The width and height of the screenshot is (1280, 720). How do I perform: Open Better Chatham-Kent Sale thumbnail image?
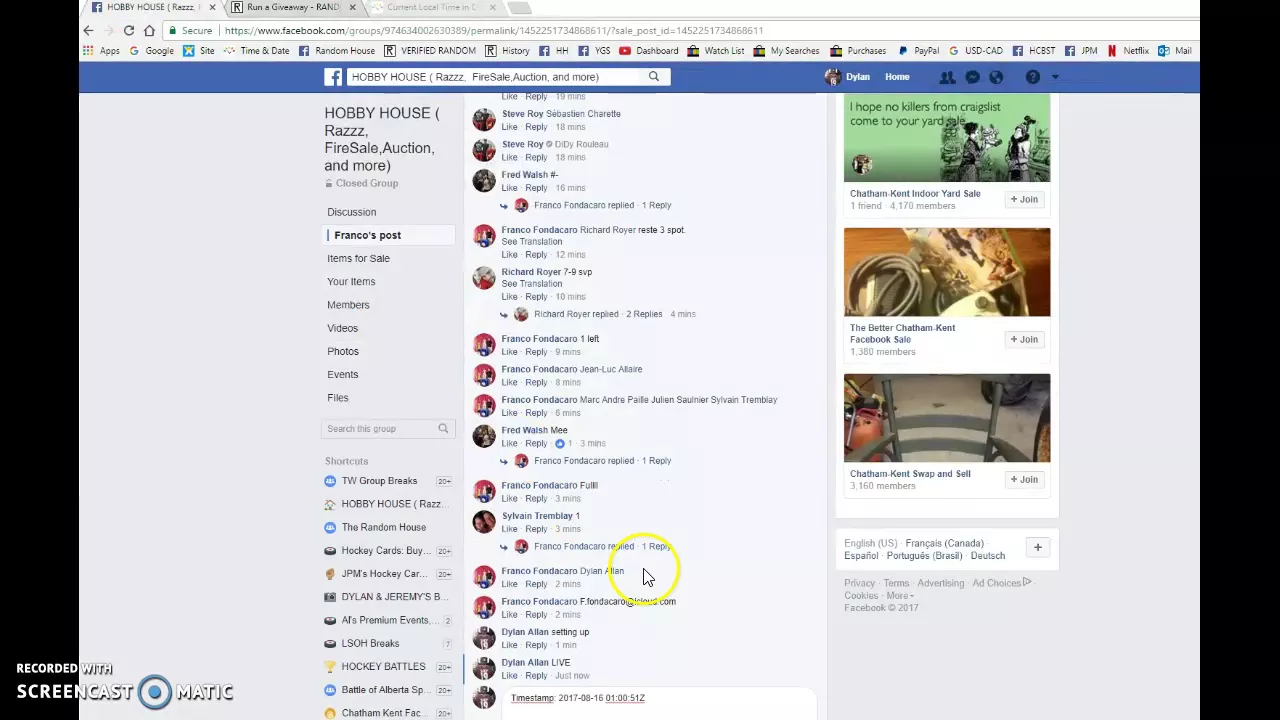947,272
